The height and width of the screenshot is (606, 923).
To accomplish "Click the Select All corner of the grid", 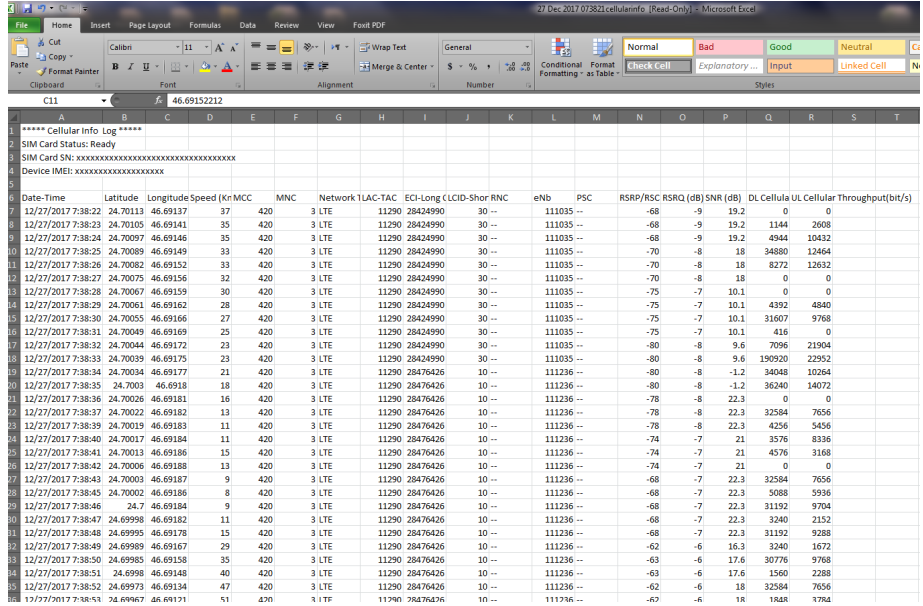I will tap(14, 117).
